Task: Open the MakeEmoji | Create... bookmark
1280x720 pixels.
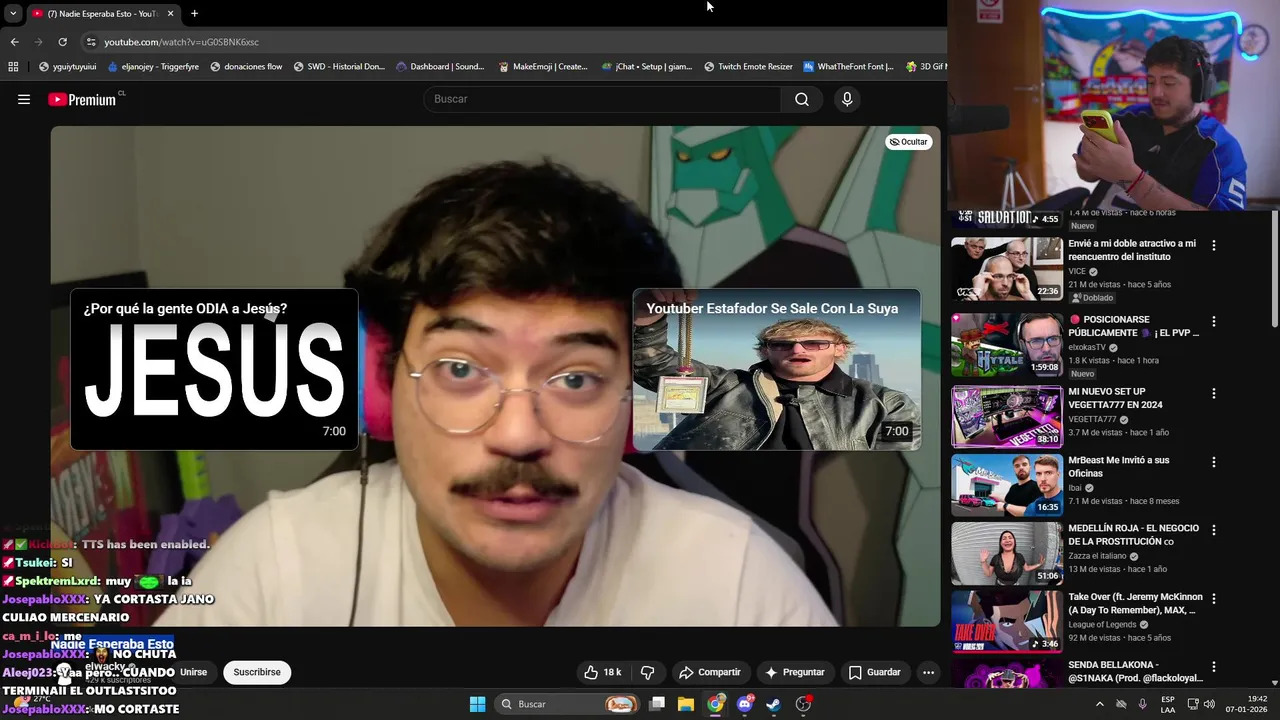Action: tap(543, 67)
